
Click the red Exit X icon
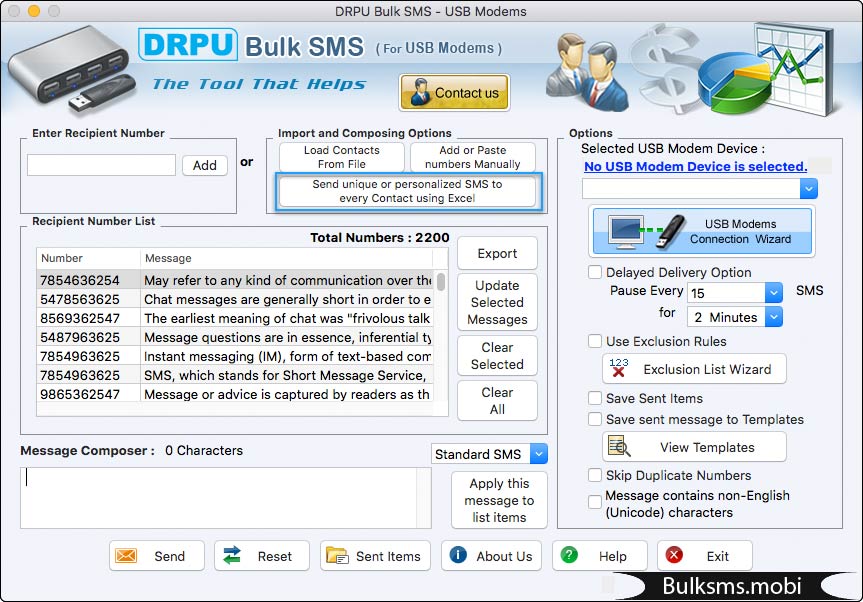[674, 555]
